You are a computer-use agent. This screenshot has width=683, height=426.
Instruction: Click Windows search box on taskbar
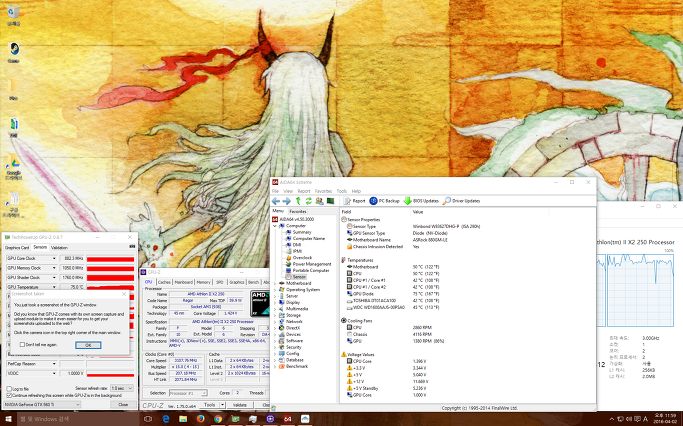point(78,419)
